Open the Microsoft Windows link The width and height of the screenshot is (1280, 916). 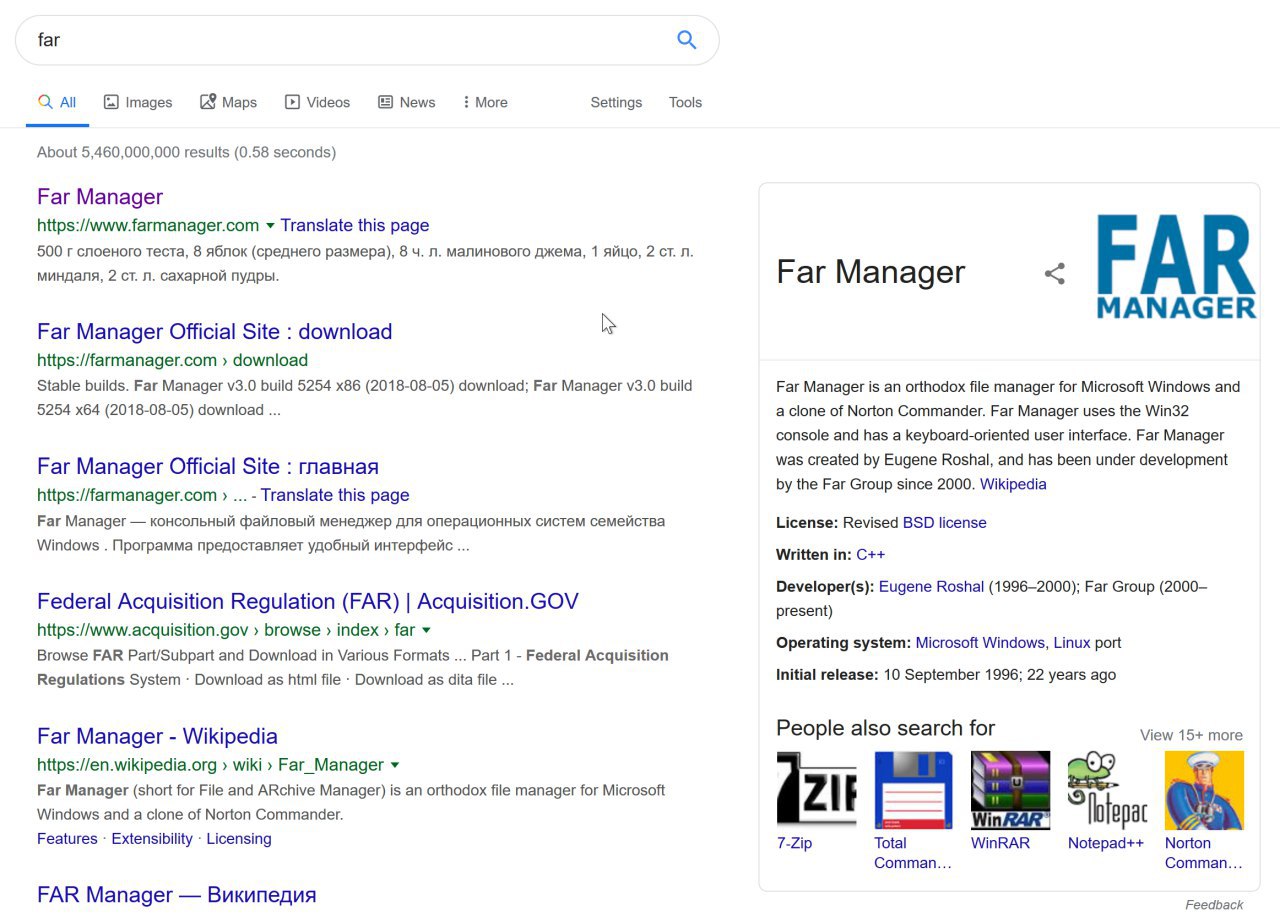[x=980, y=643]
